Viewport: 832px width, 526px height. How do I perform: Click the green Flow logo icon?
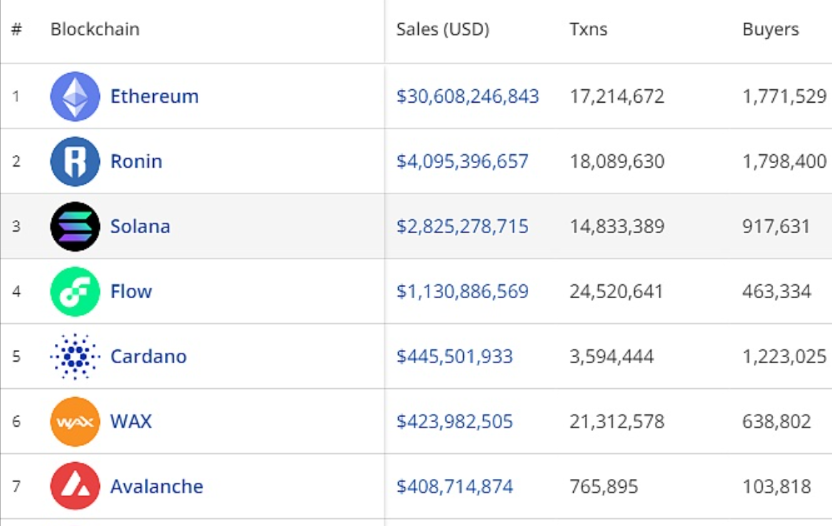[75, 292]
